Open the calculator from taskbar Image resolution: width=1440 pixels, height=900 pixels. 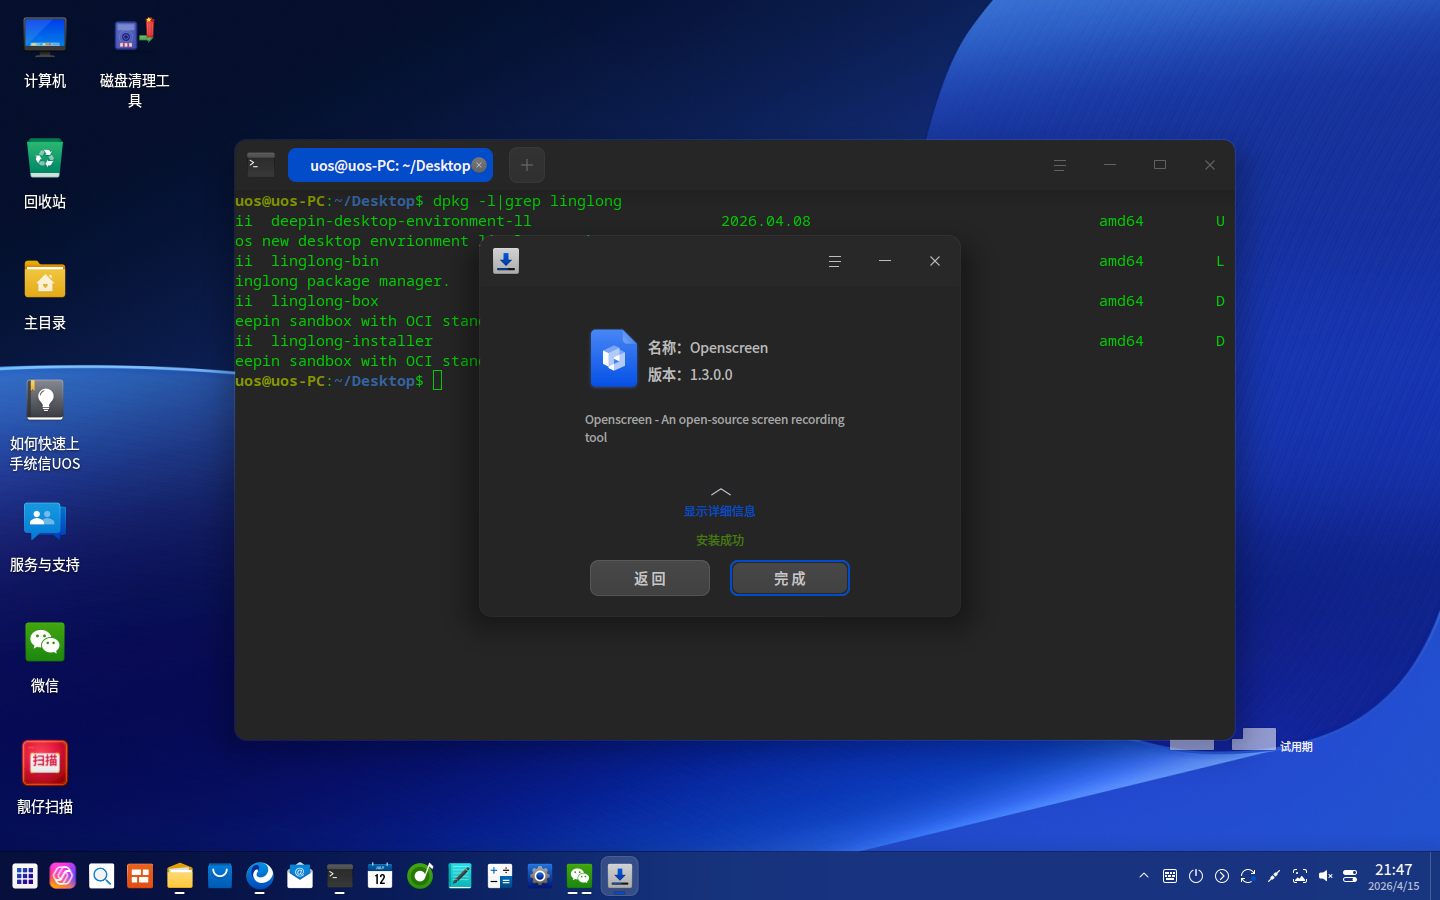pyautogui.click(x=500, y=876)
